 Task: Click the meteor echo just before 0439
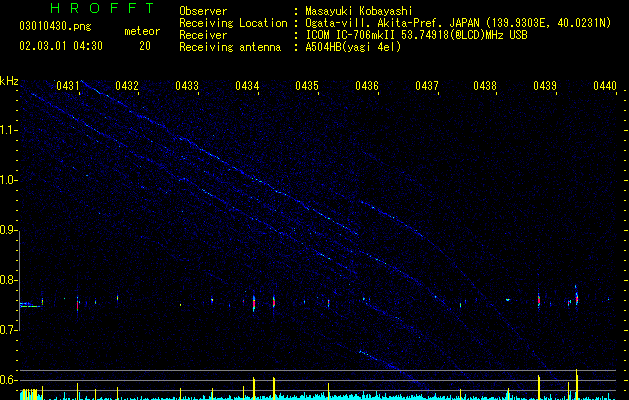coord(539,301)
